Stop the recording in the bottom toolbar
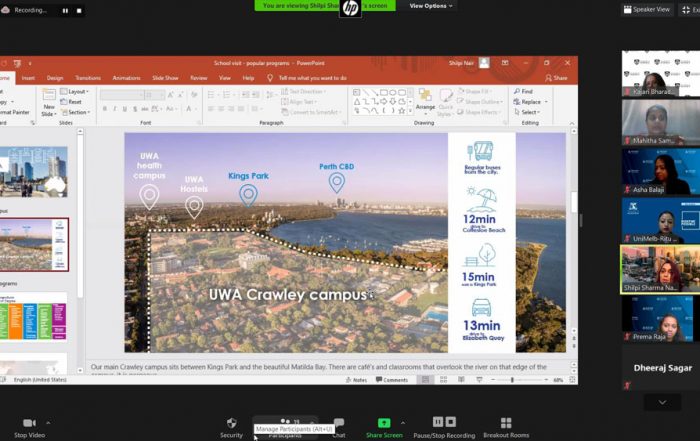Screen dimensions: 700x441 (x=451, y=422)
